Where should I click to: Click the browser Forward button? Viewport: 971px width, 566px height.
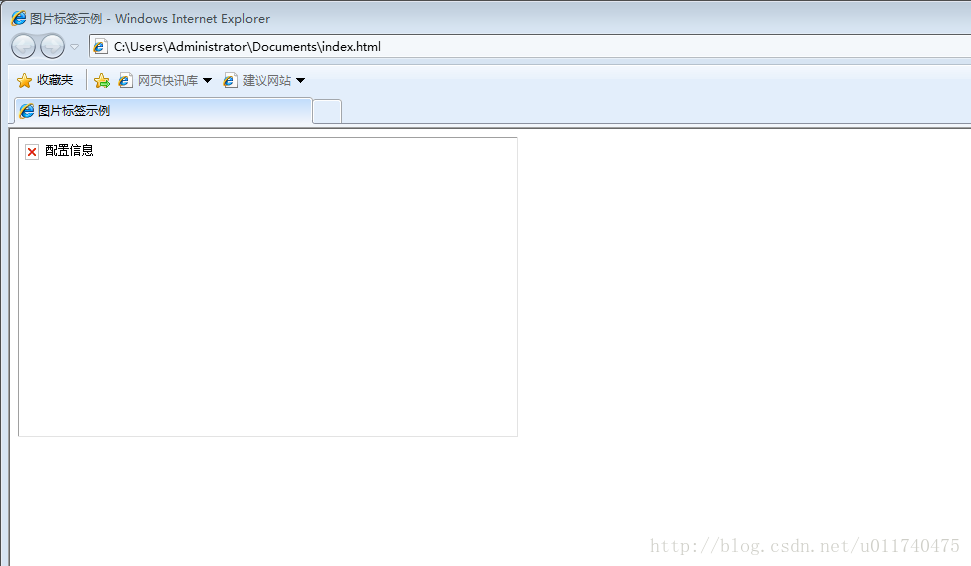click(52, 46)
